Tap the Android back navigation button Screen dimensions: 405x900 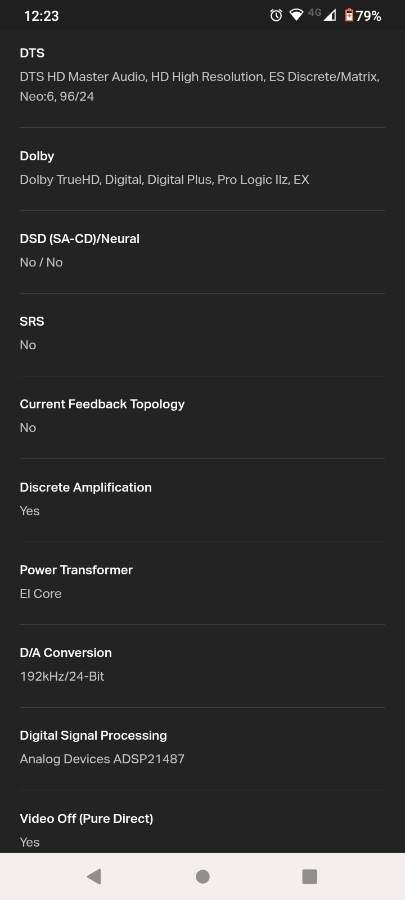94,876
